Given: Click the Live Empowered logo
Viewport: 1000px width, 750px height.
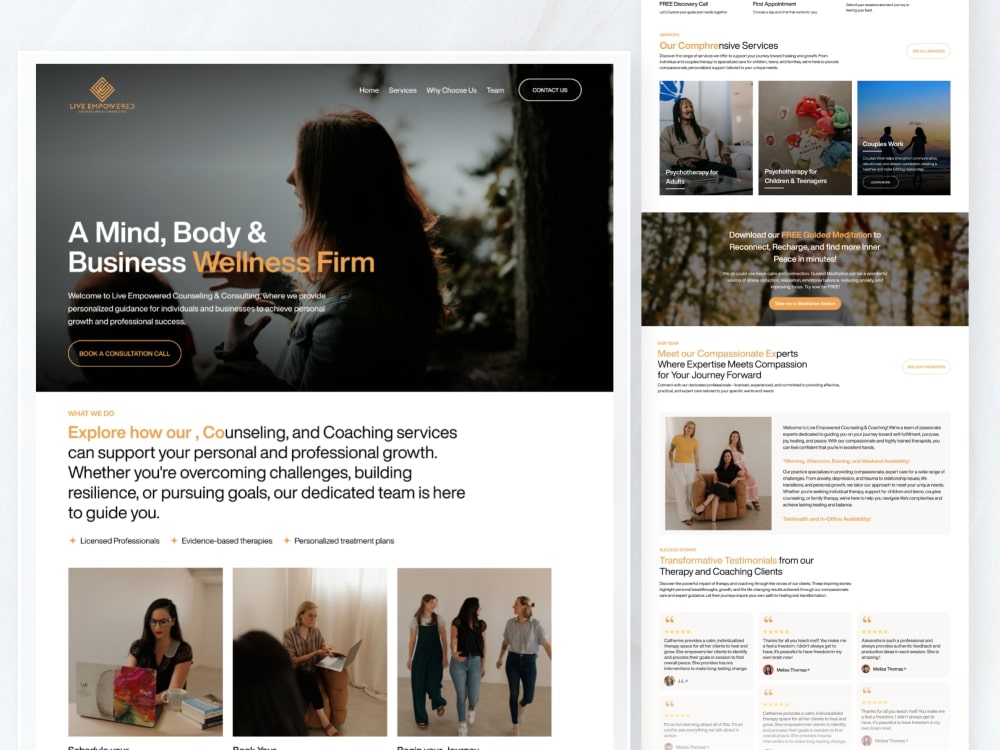Looking at the screenshot, I should (x=102, y=94).
